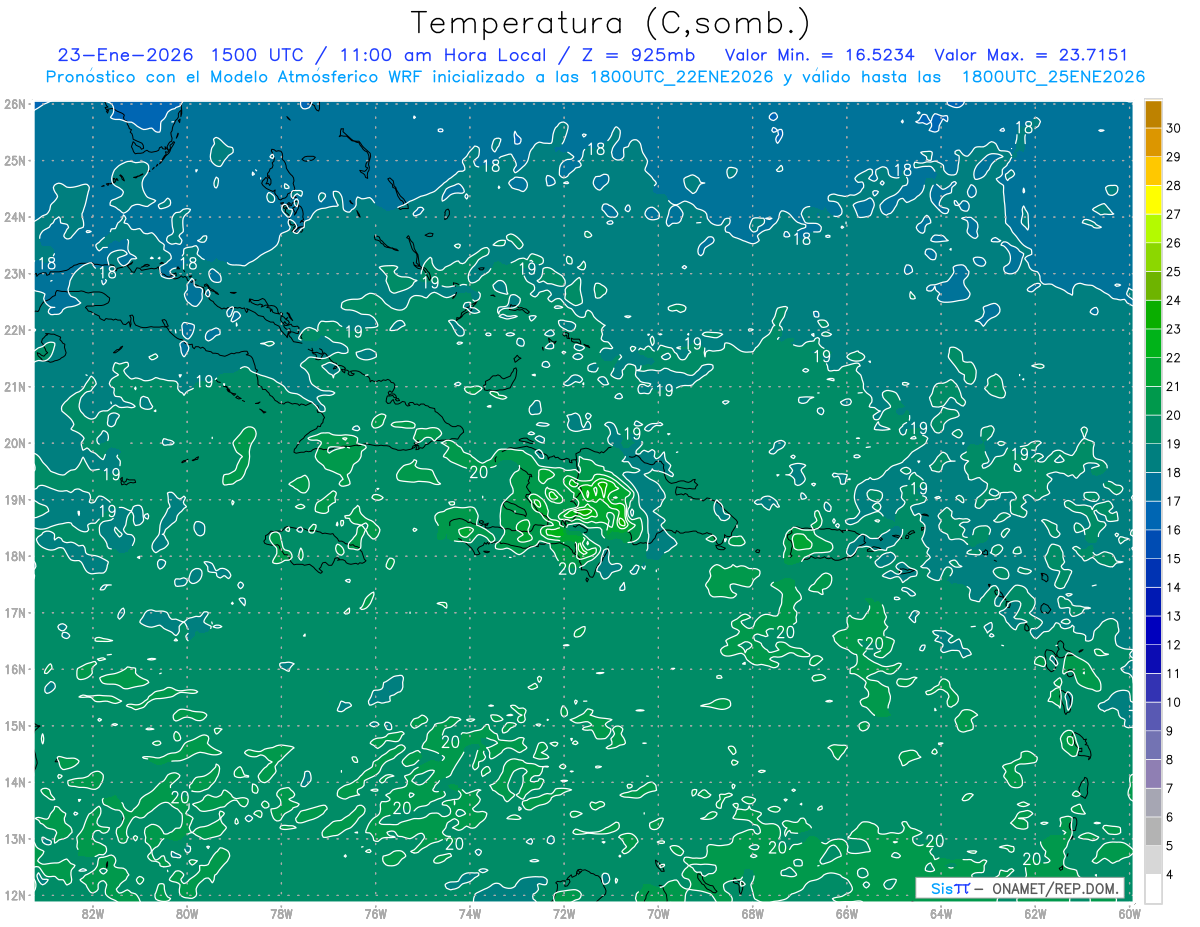Click the "Valor Min. = 16.5234" readout
Image resolution: width=1200 pixels, height=927 pixels.
click(819, 55)
